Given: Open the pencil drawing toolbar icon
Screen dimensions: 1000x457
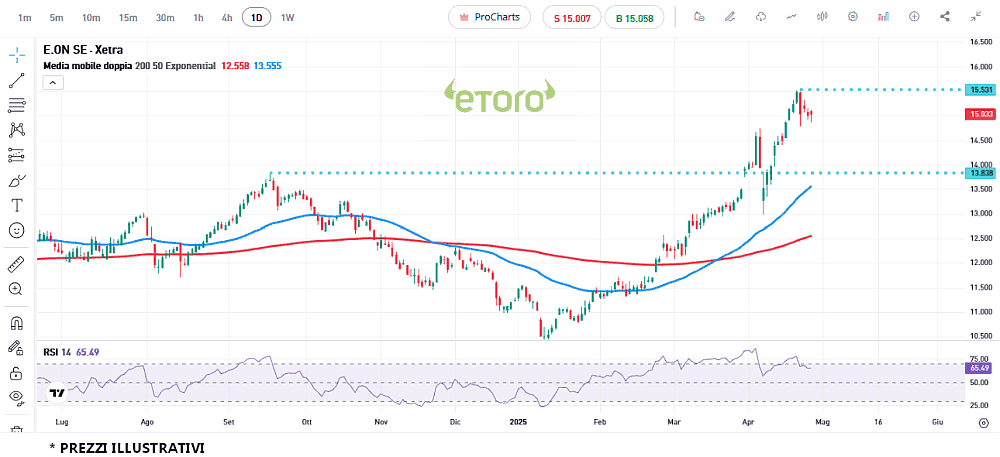Looking at the screenshot, I should tap(730, 17).
